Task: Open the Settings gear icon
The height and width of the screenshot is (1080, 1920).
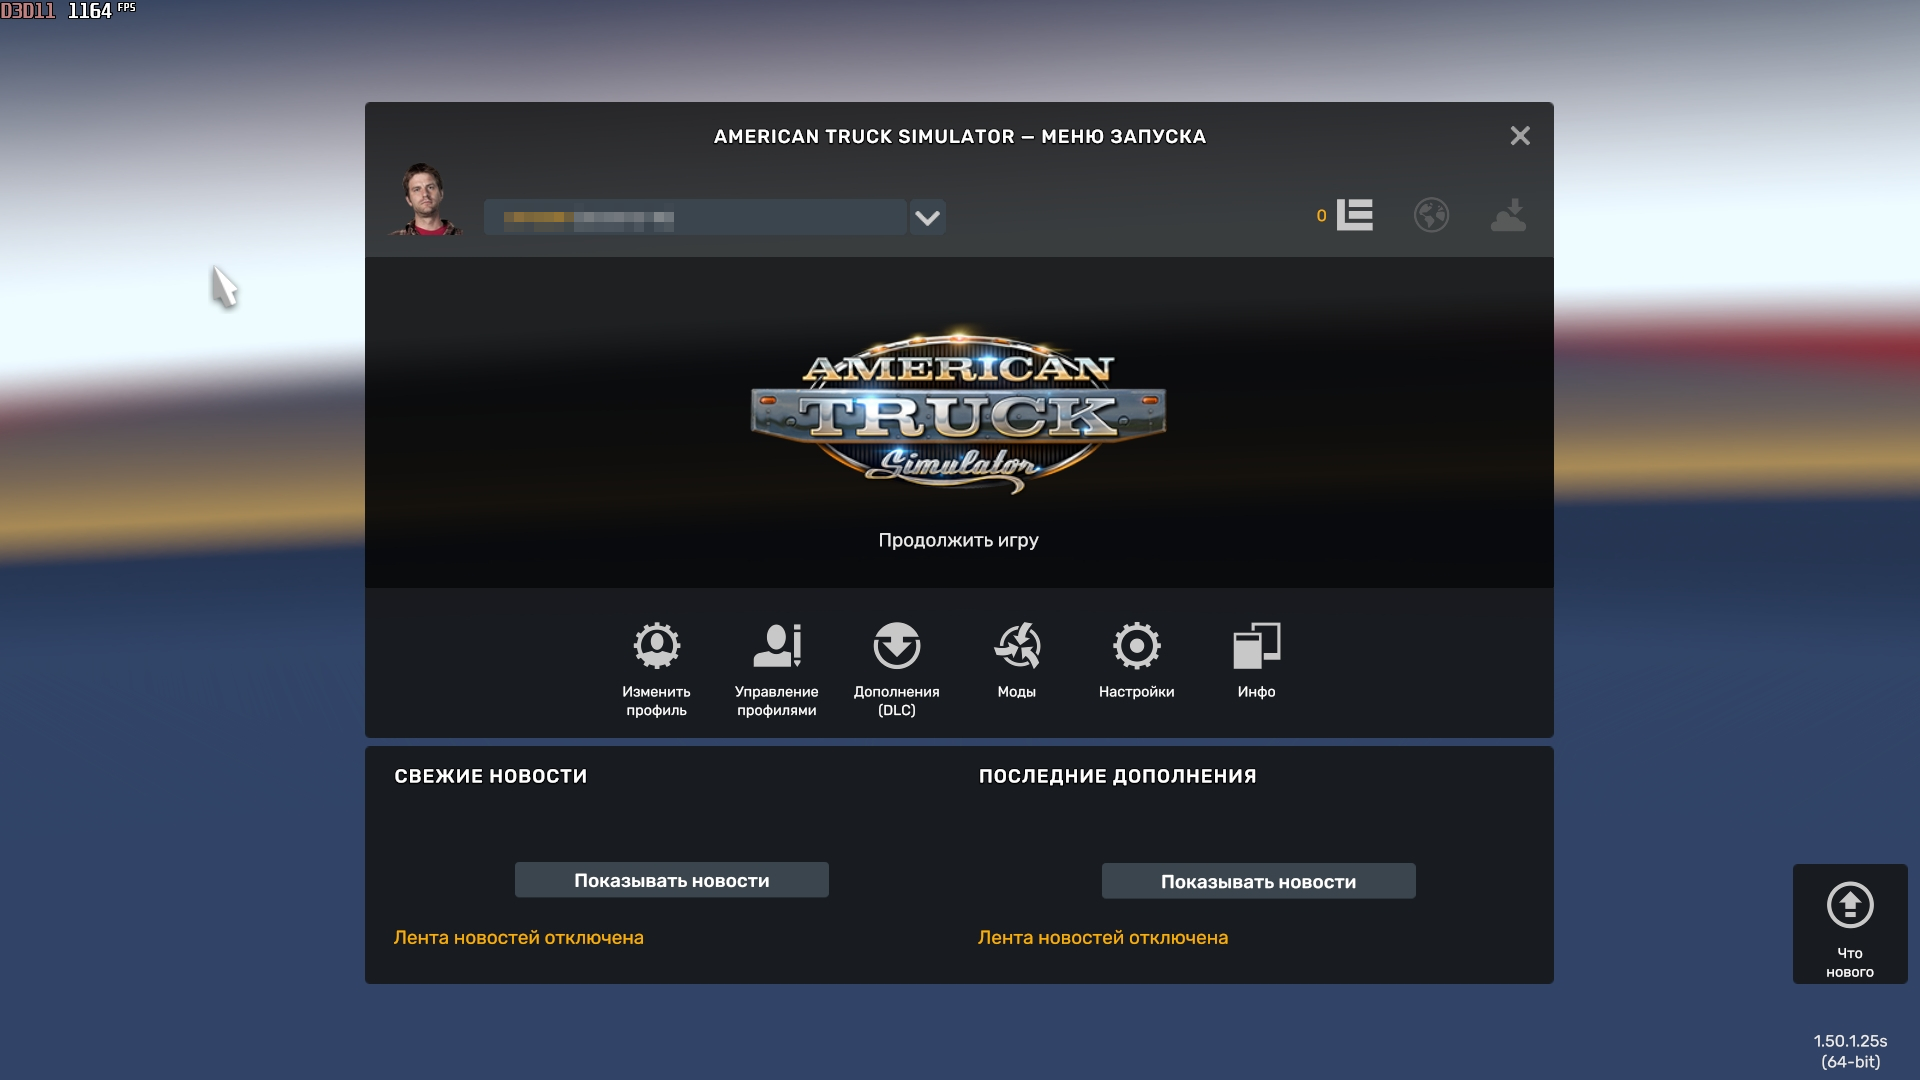Action: point(1136,647)
